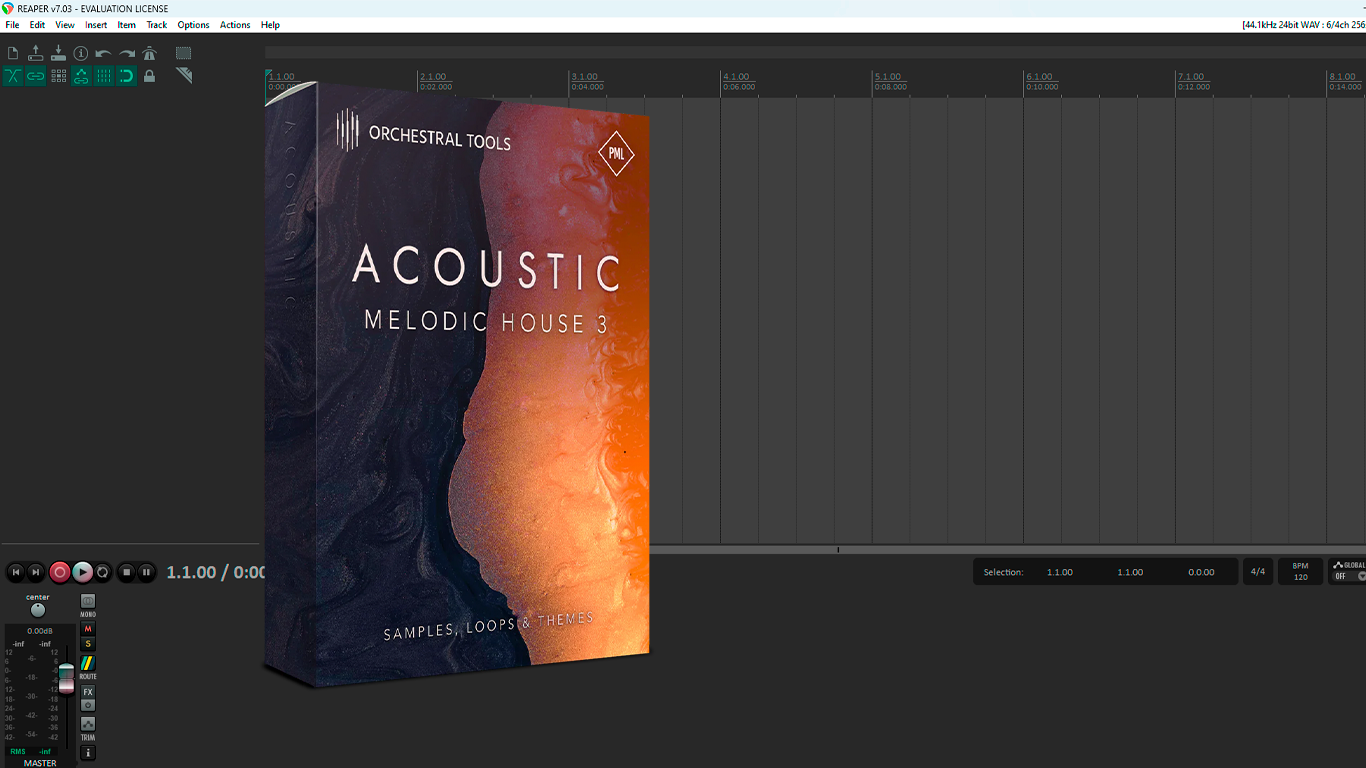Toggle ripple editing grid icon

pos(58,76)
